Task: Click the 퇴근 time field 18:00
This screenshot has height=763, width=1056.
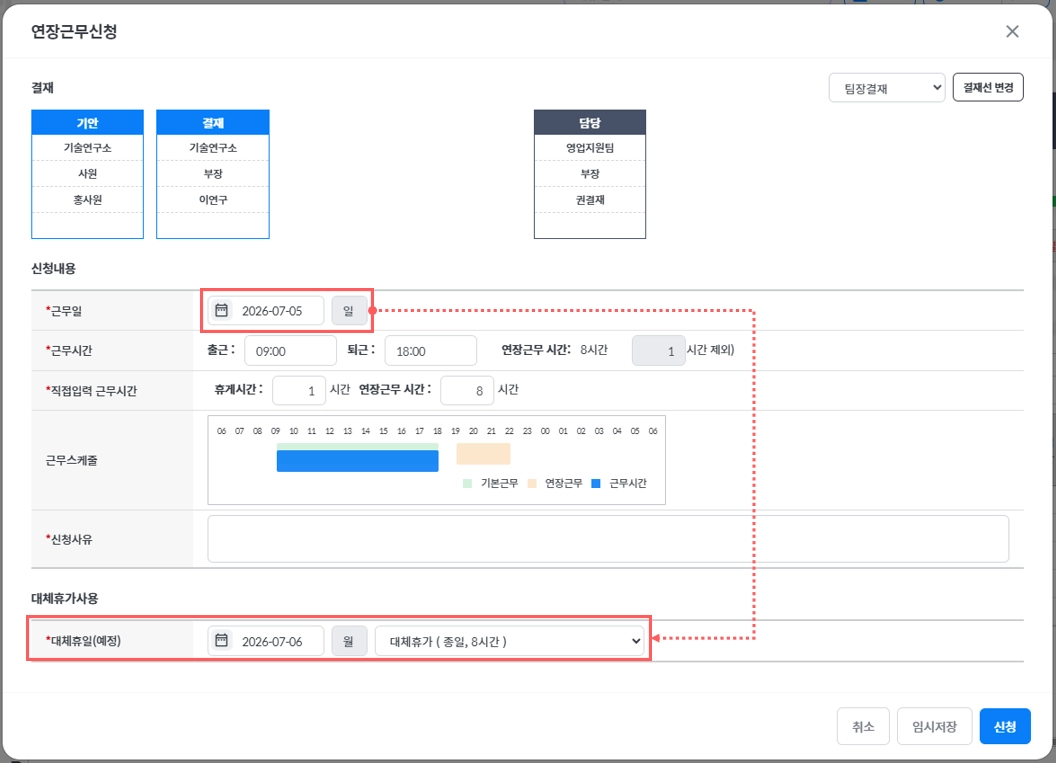Action: [x=430, y=351]
